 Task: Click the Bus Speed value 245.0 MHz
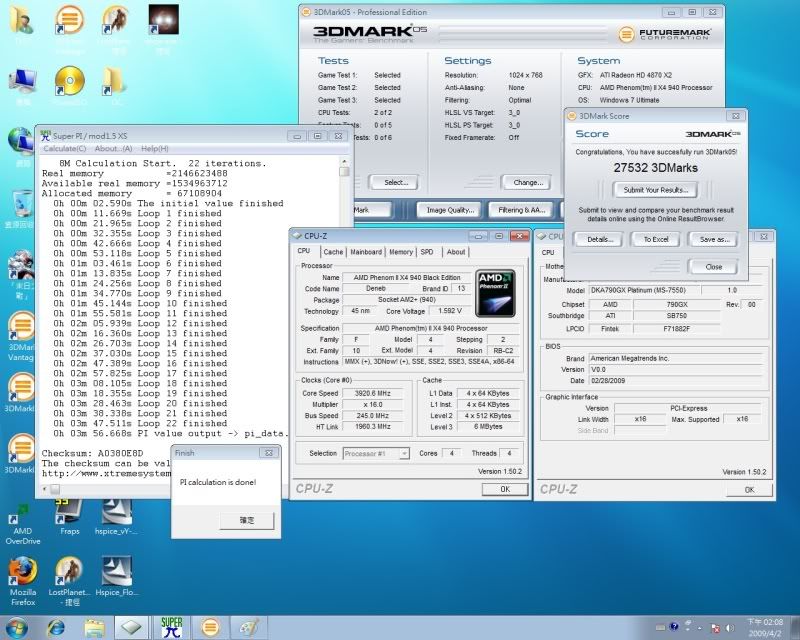pyautogui.click(x=373, y=415)
